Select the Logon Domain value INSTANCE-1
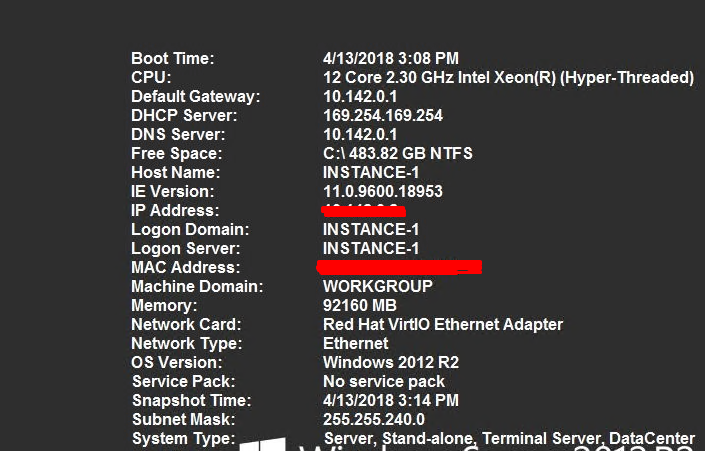 (x=371, y=229)
